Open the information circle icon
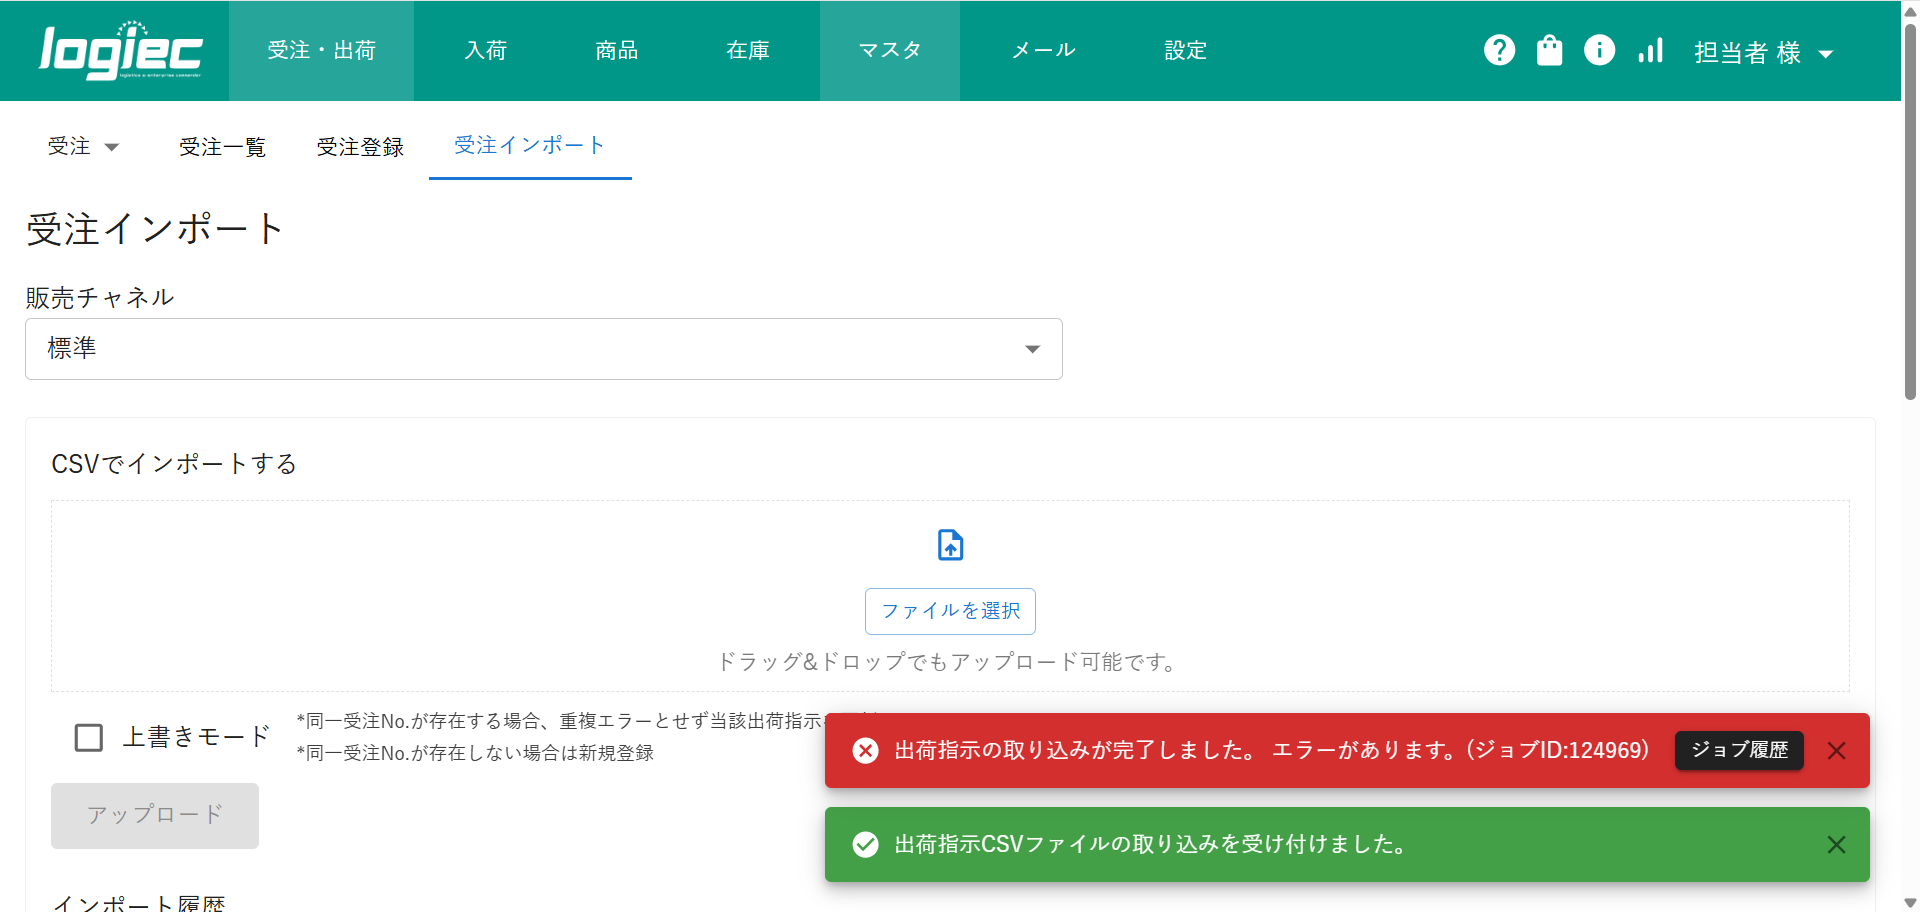Viewport: 1920px width, 912px height. pyautogui.click(x=1599, y=50)
